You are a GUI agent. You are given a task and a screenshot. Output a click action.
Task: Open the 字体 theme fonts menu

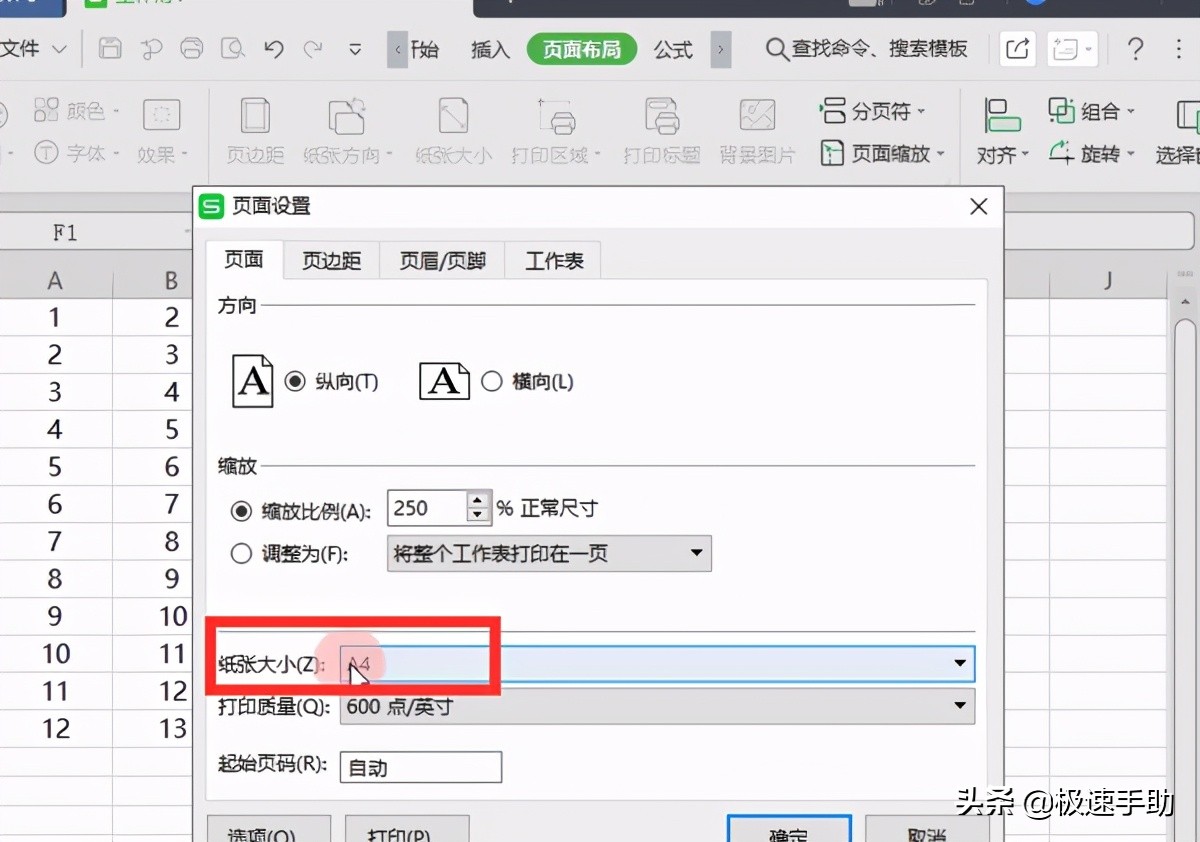(77, 153)
